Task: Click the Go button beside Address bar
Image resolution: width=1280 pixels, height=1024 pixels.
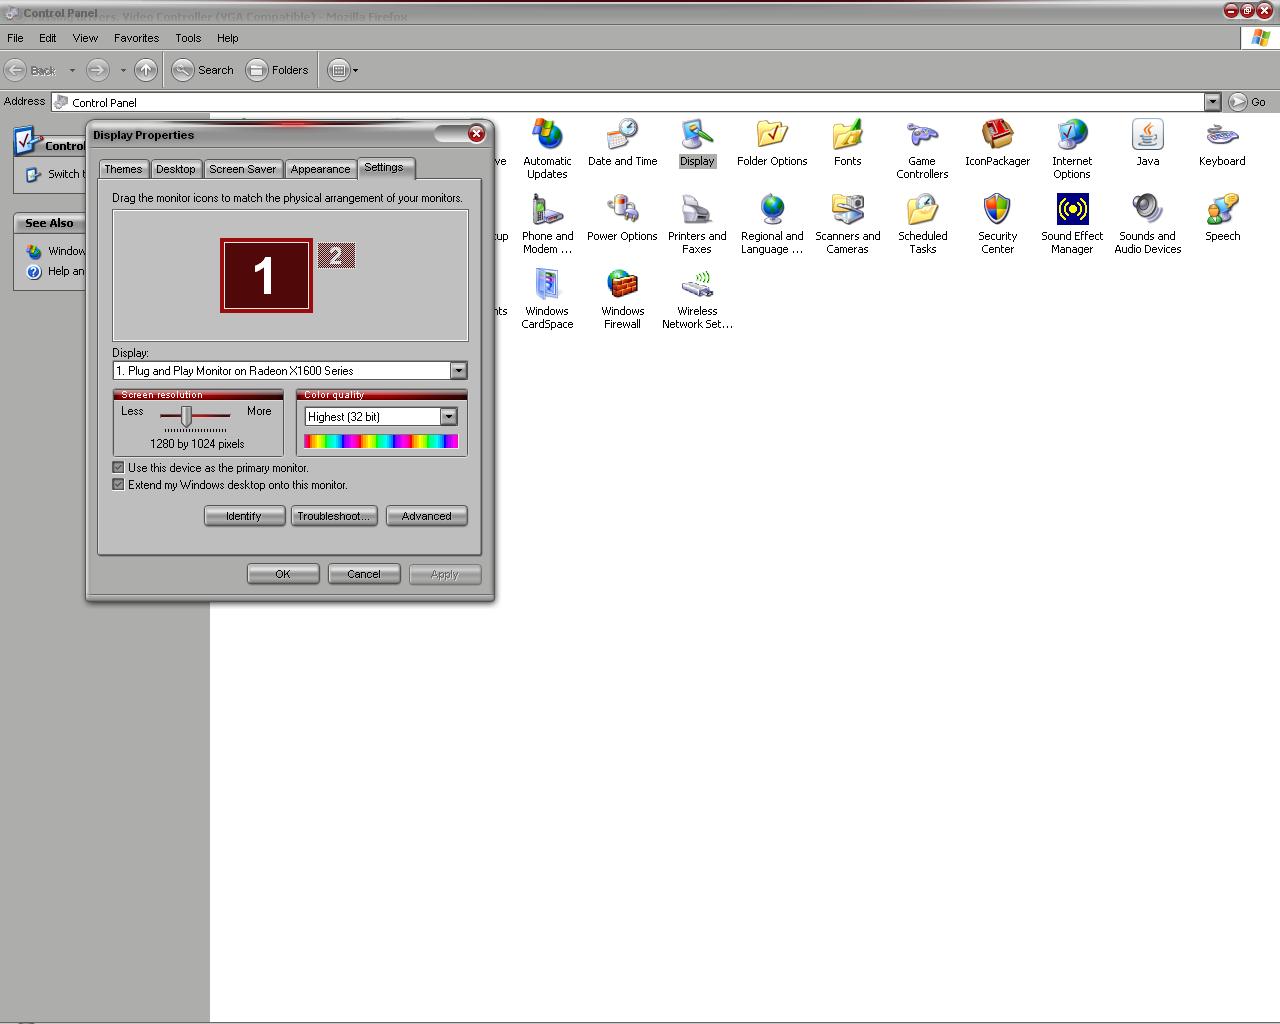Action: point(1247,102)
